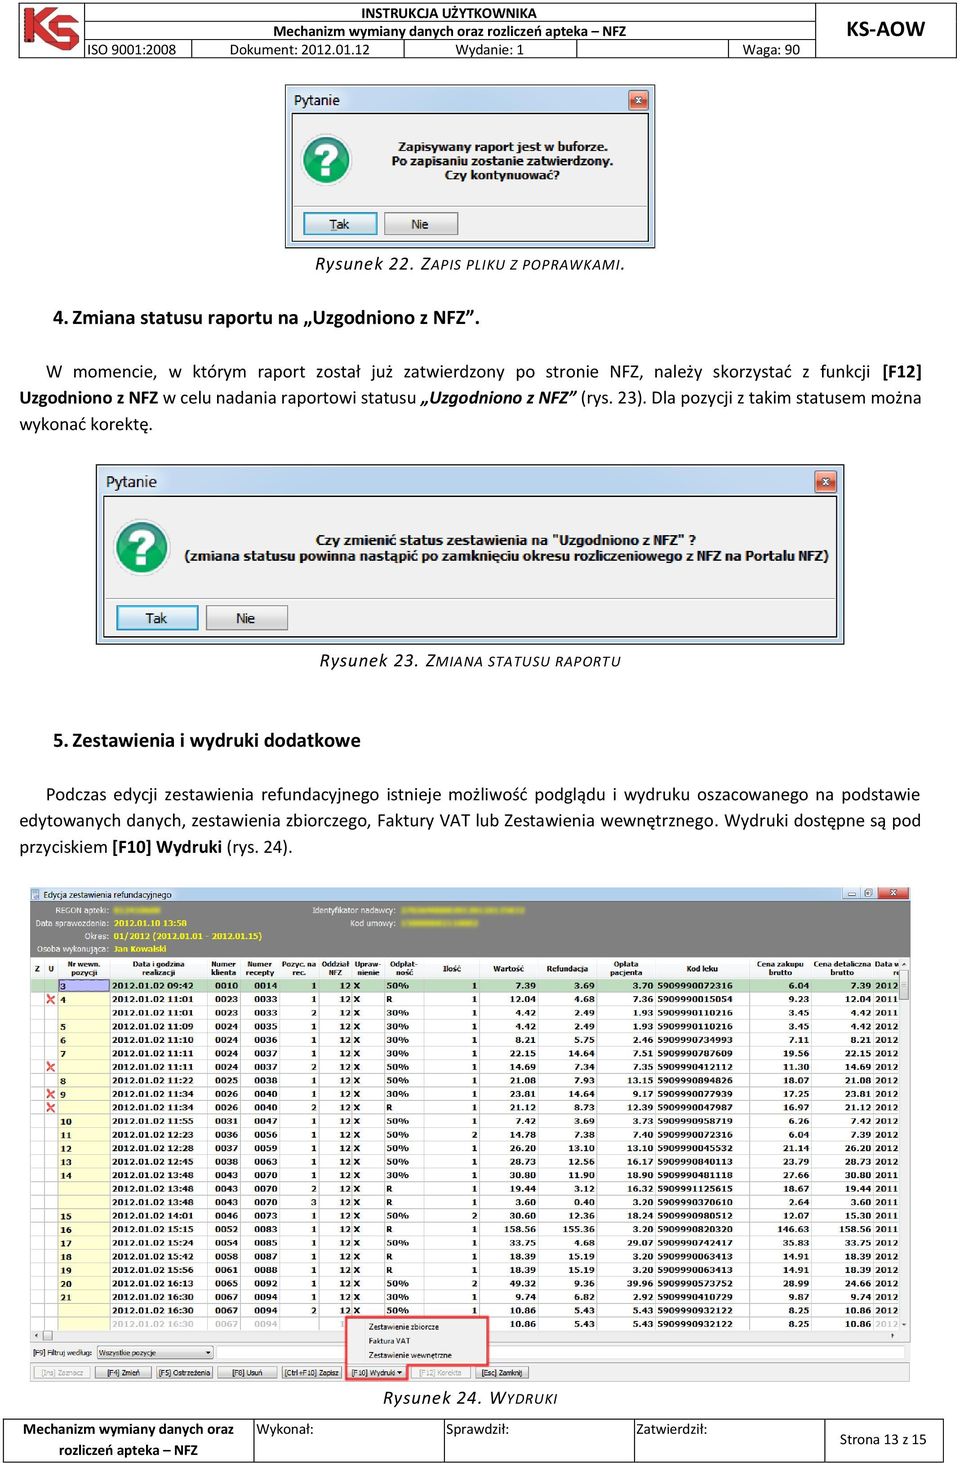This screenshot has width=960, height=1463.
Task: Click the Refundacja column header
Action: [567, 968]
